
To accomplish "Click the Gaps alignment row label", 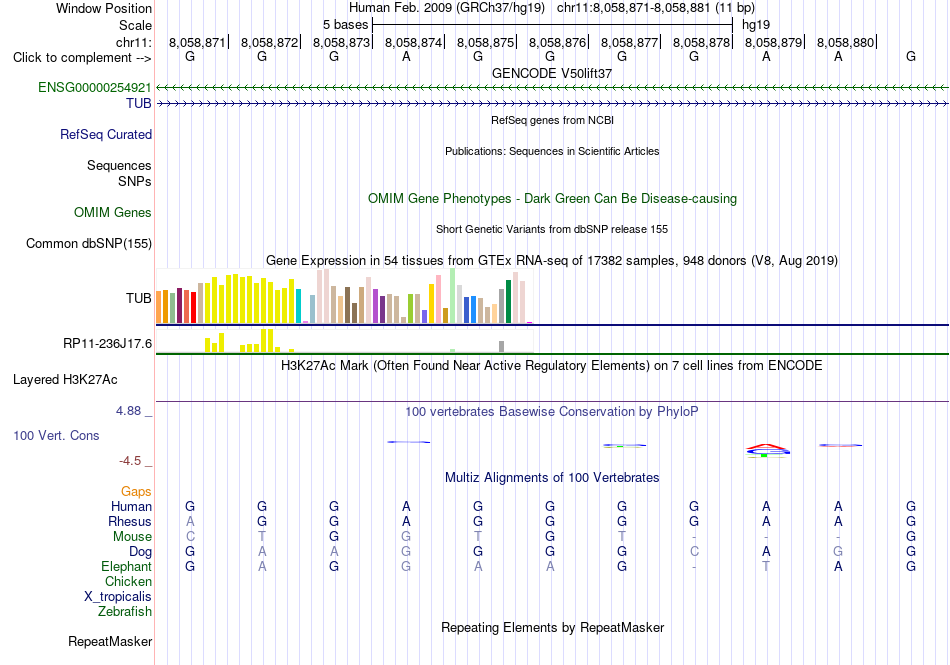I will (136, 491).
